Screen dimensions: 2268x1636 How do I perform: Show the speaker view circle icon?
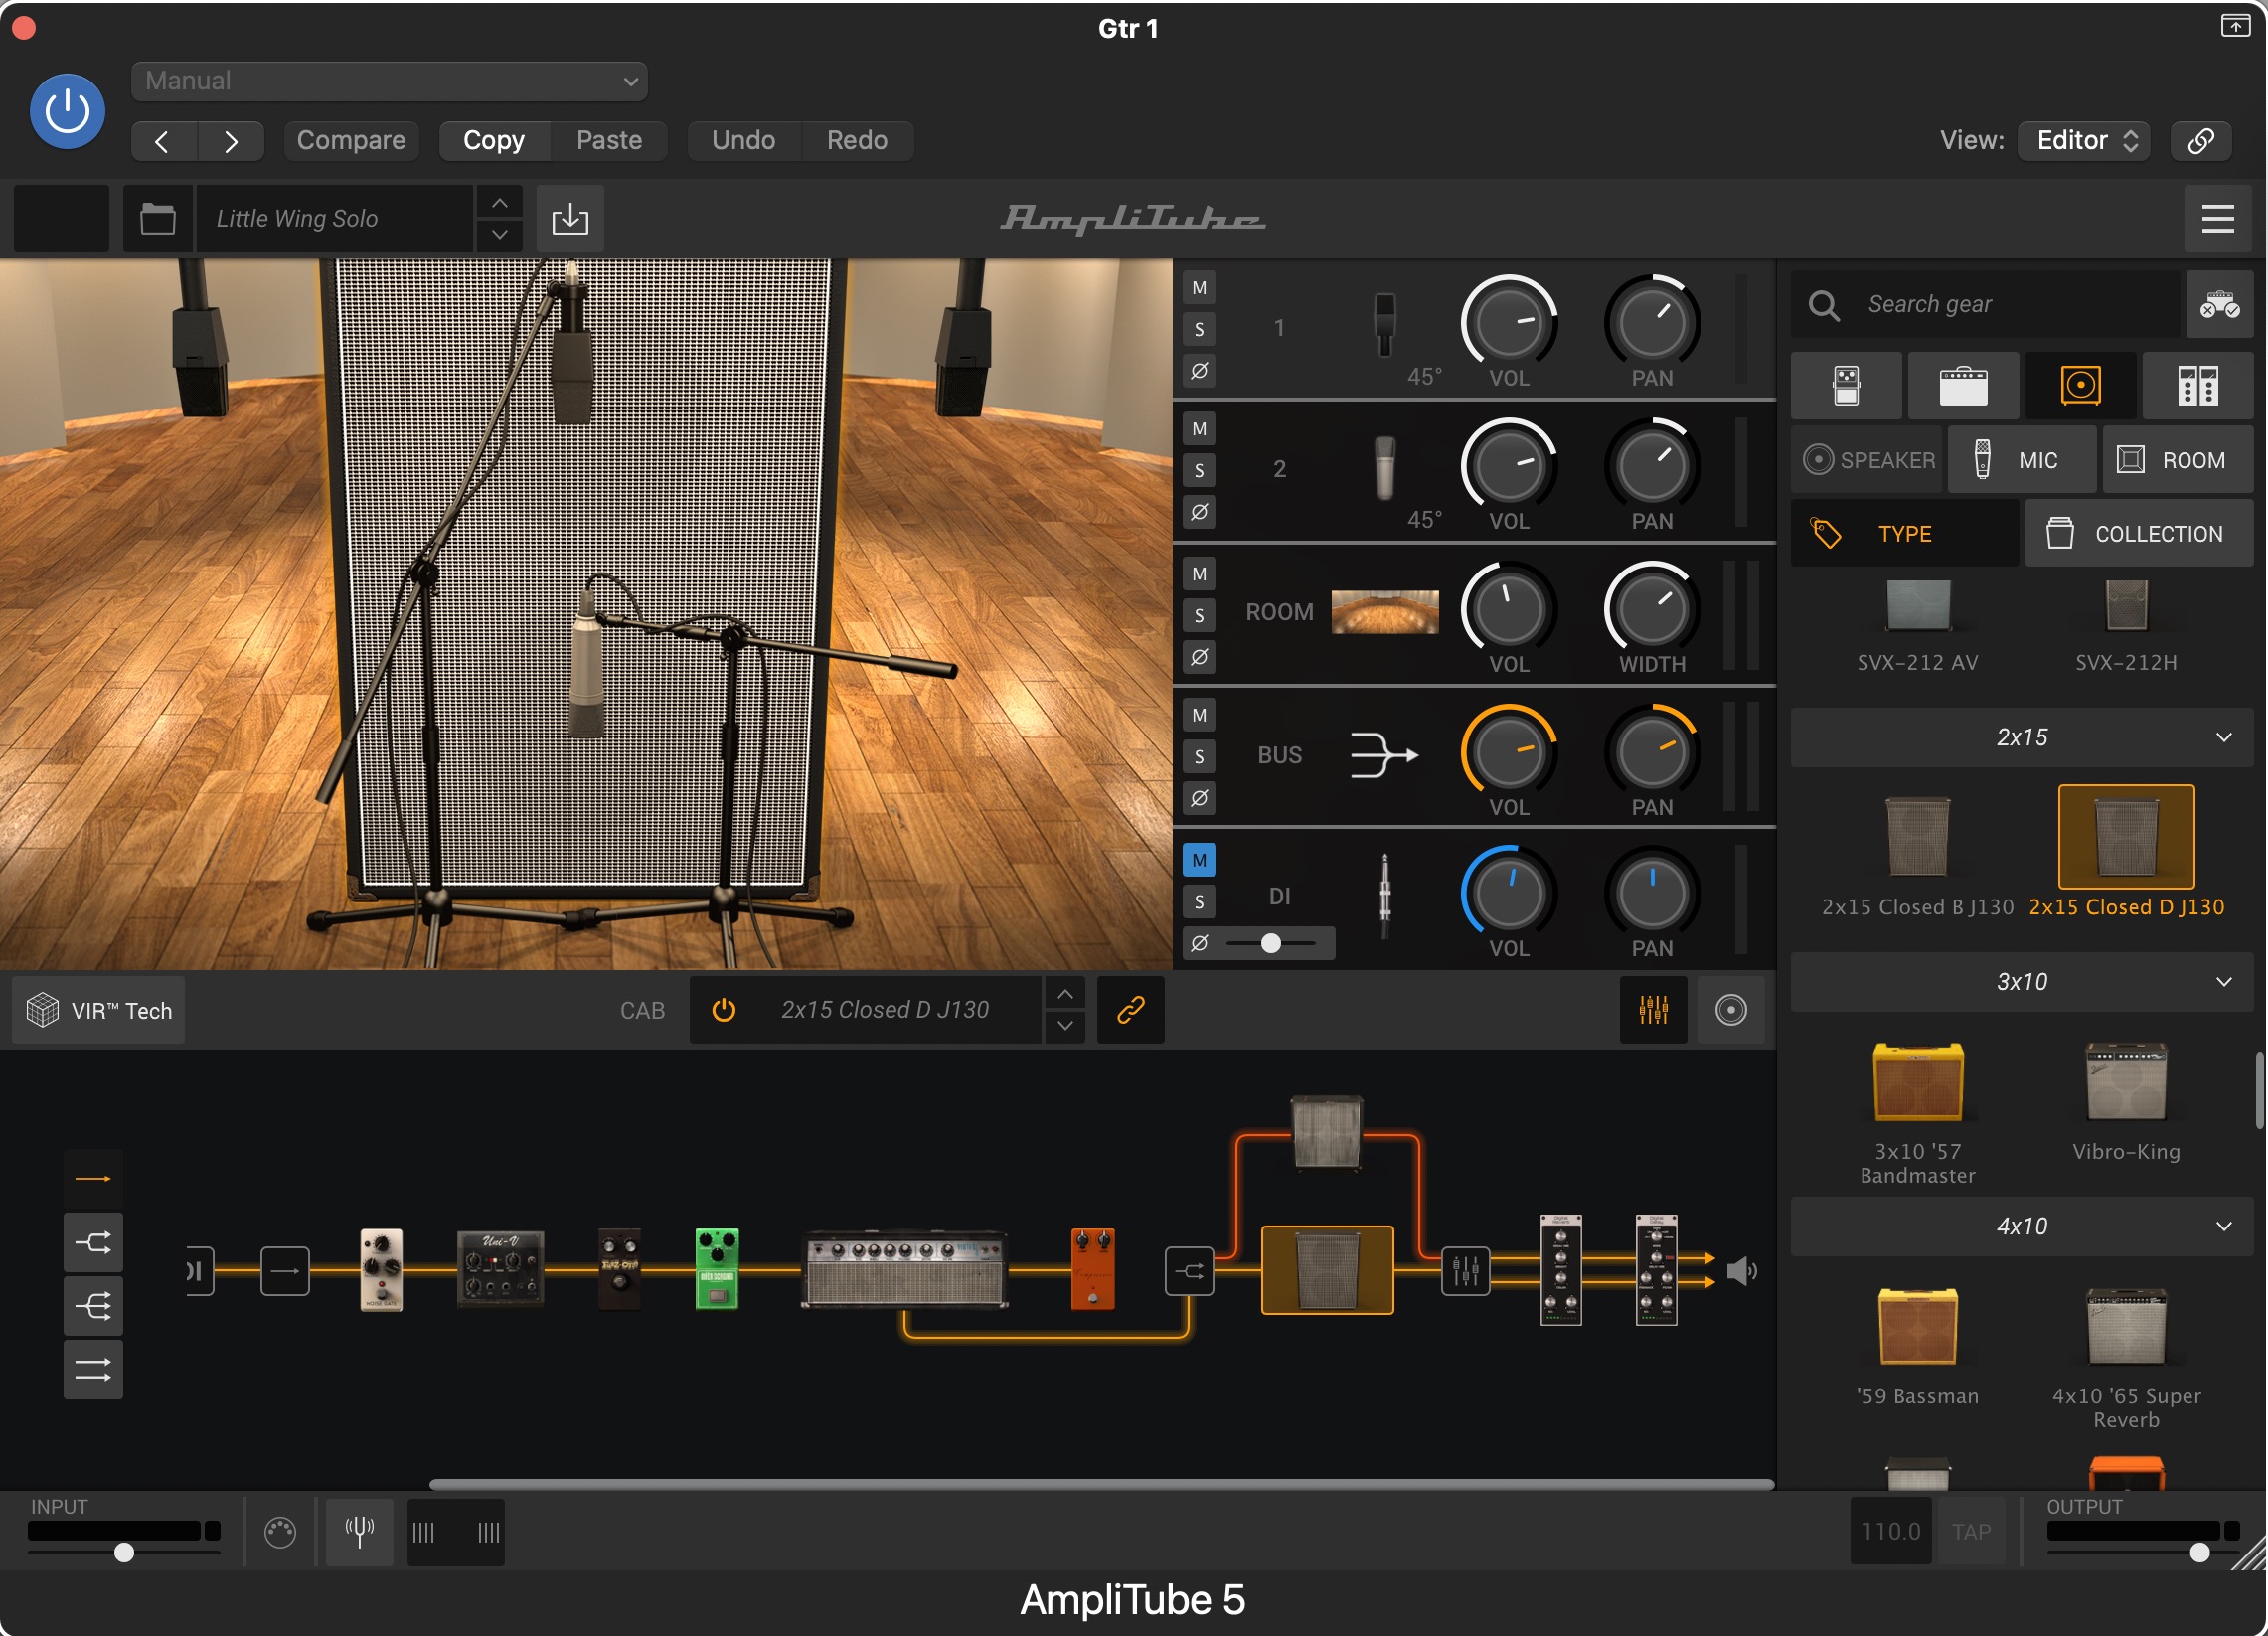click(1730, 1010)
